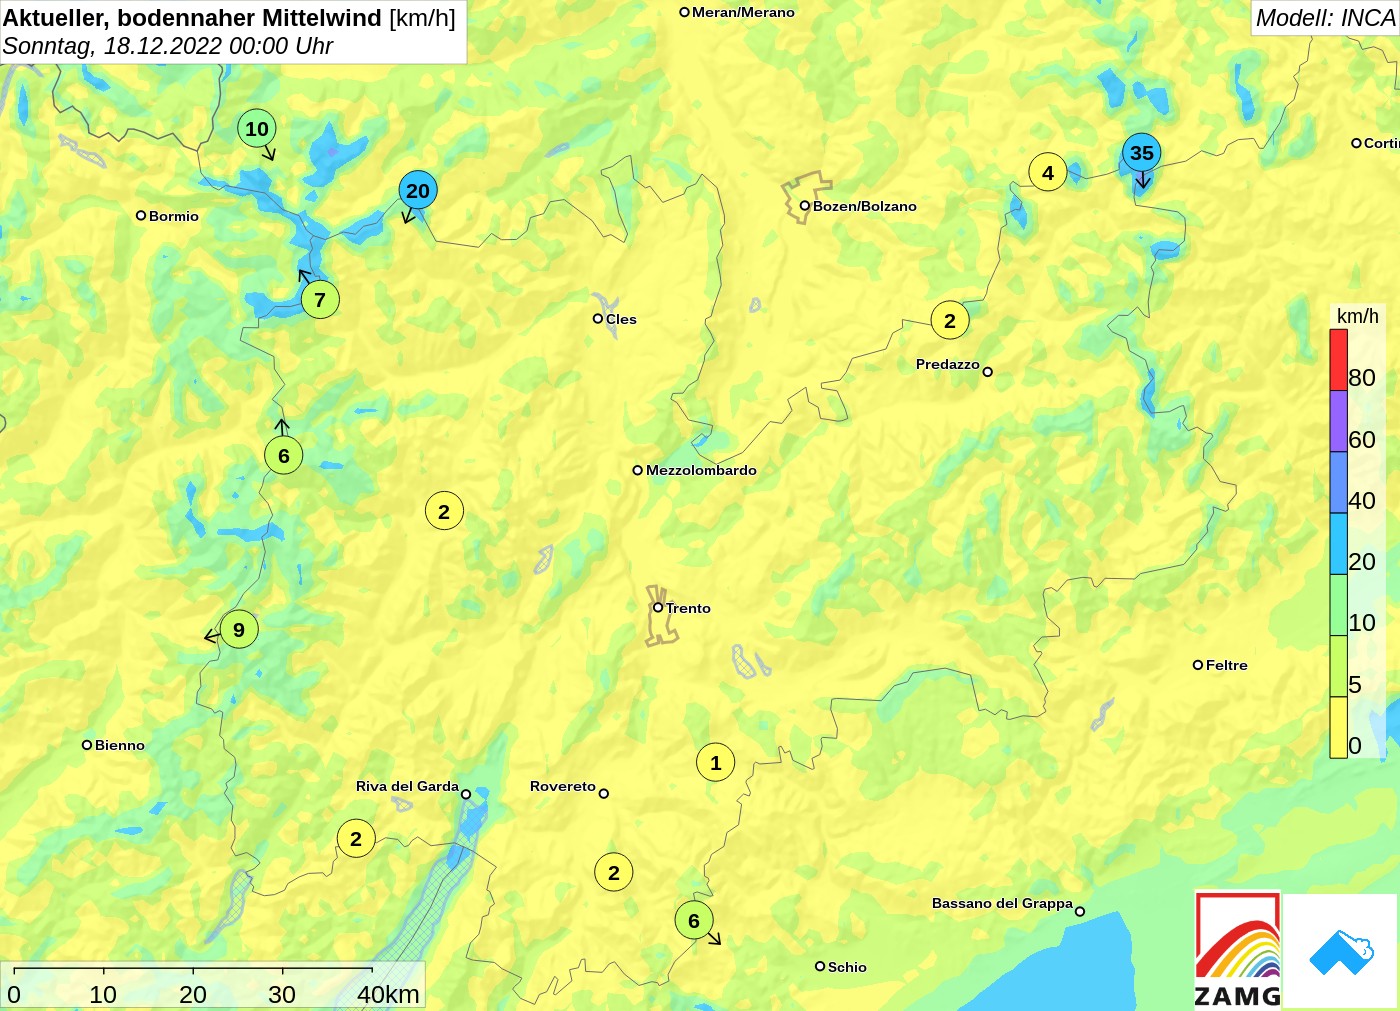Select the wind station marker showing 35
This screenshot has height=1011, width=1400.
point(1142,153)
